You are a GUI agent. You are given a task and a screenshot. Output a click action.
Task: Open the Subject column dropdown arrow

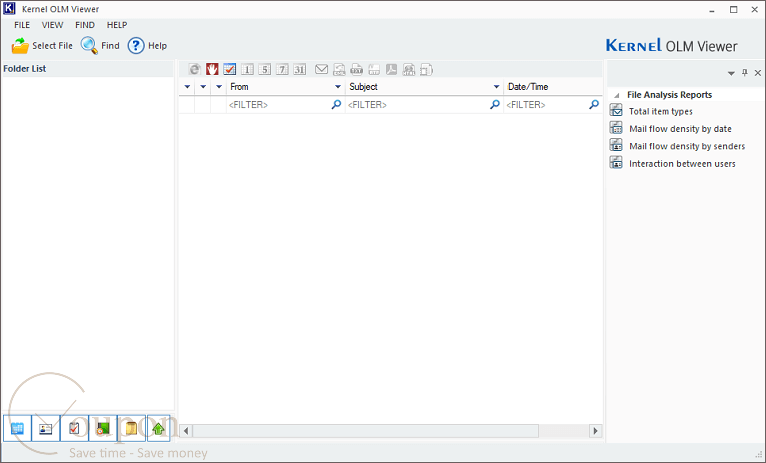pos(496,87)
